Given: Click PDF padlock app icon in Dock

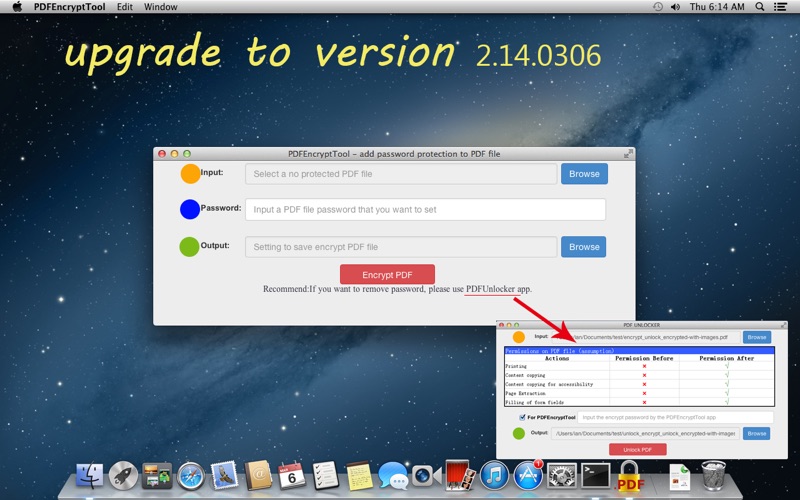Looking at the screenshot, I should click(x=630, y=476).
